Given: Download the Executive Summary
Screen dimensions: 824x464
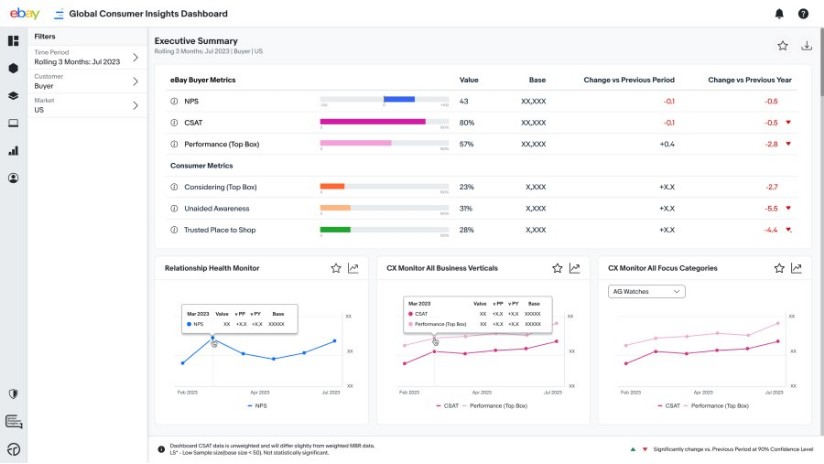Looking at the screenshot, I should tap(806, 46).
